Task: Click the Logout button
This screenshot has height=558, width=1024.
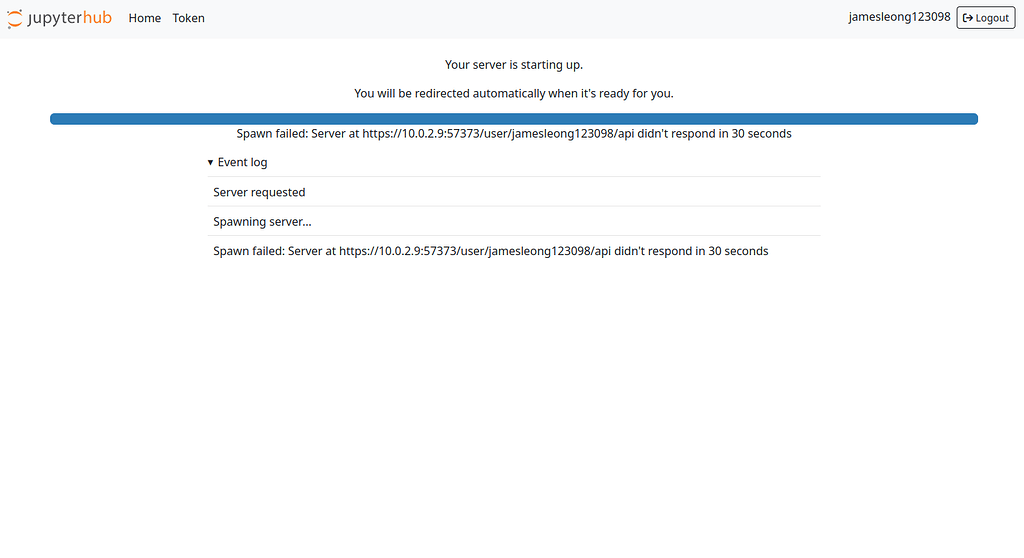Action: 985,18
